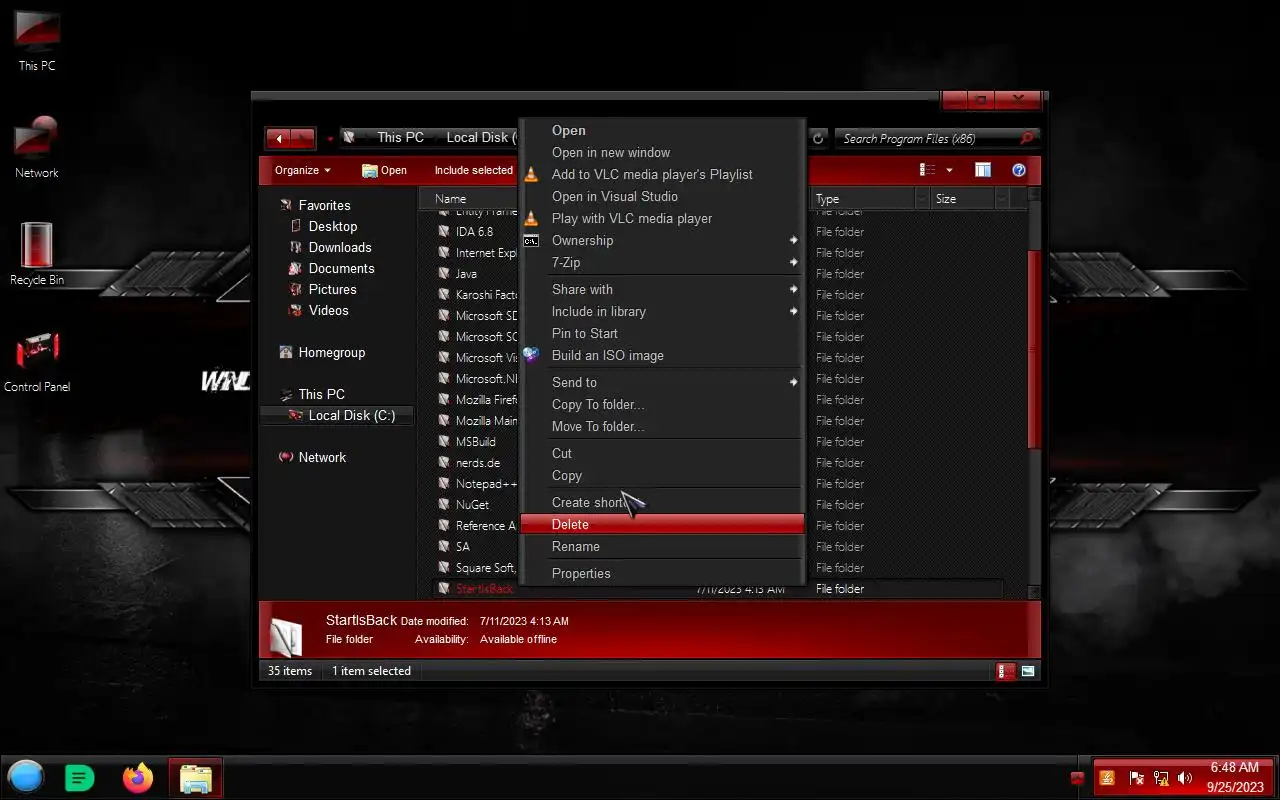Select Homegroup in navigation pane
The width and height of the screenshot is (1280, 800).
[331, 352]
